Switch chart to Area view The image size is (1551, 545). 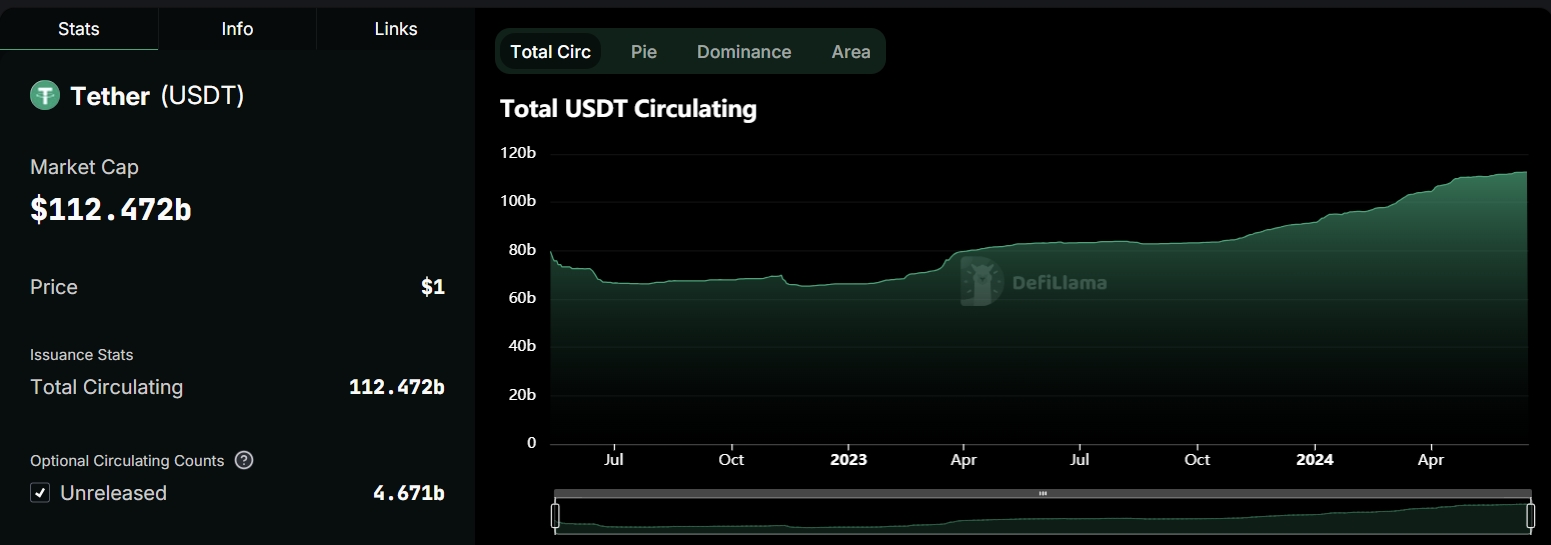[851, 52]
